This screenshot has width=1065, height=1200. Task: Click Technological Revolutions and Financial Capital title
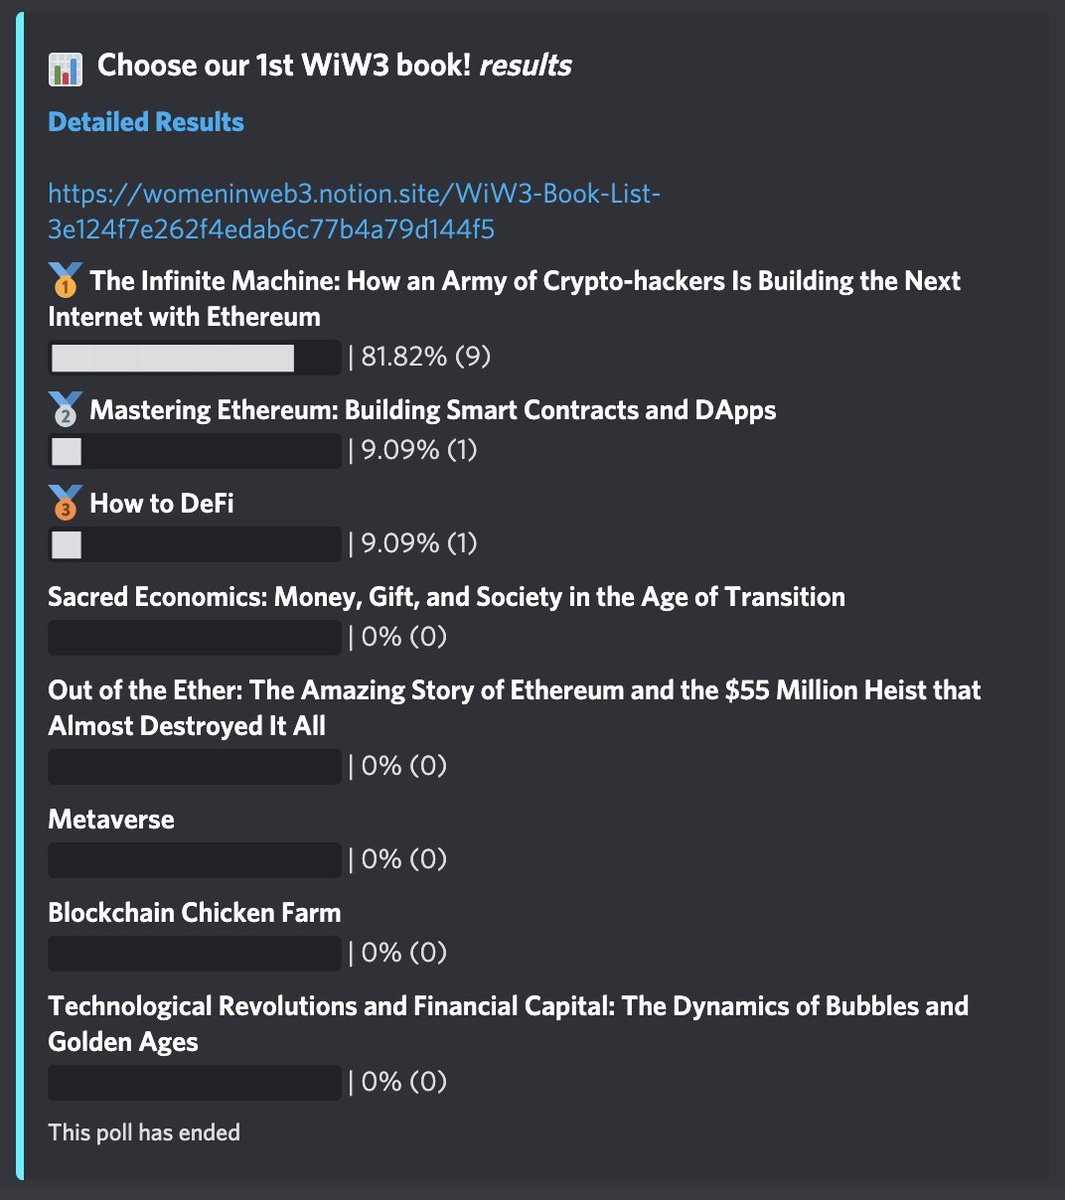tap(508, 1024)
